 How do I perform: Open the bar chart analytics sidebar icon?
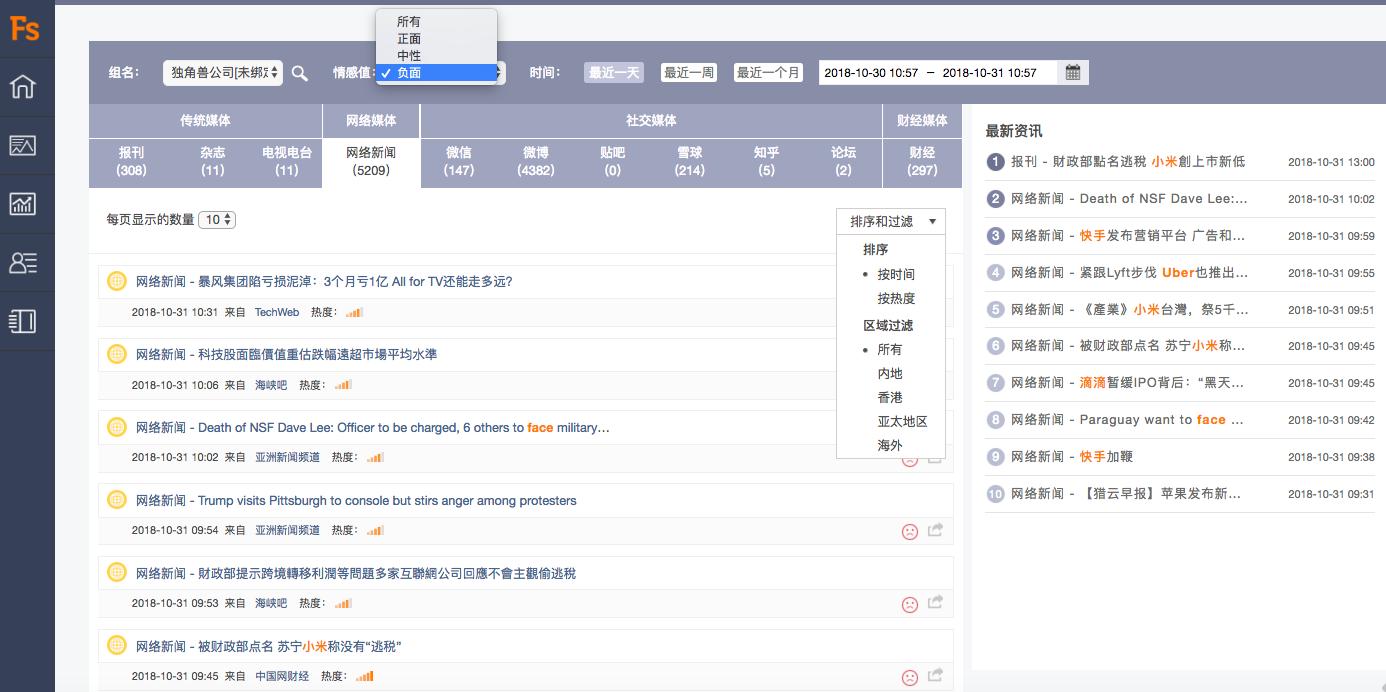coord(23,204)
